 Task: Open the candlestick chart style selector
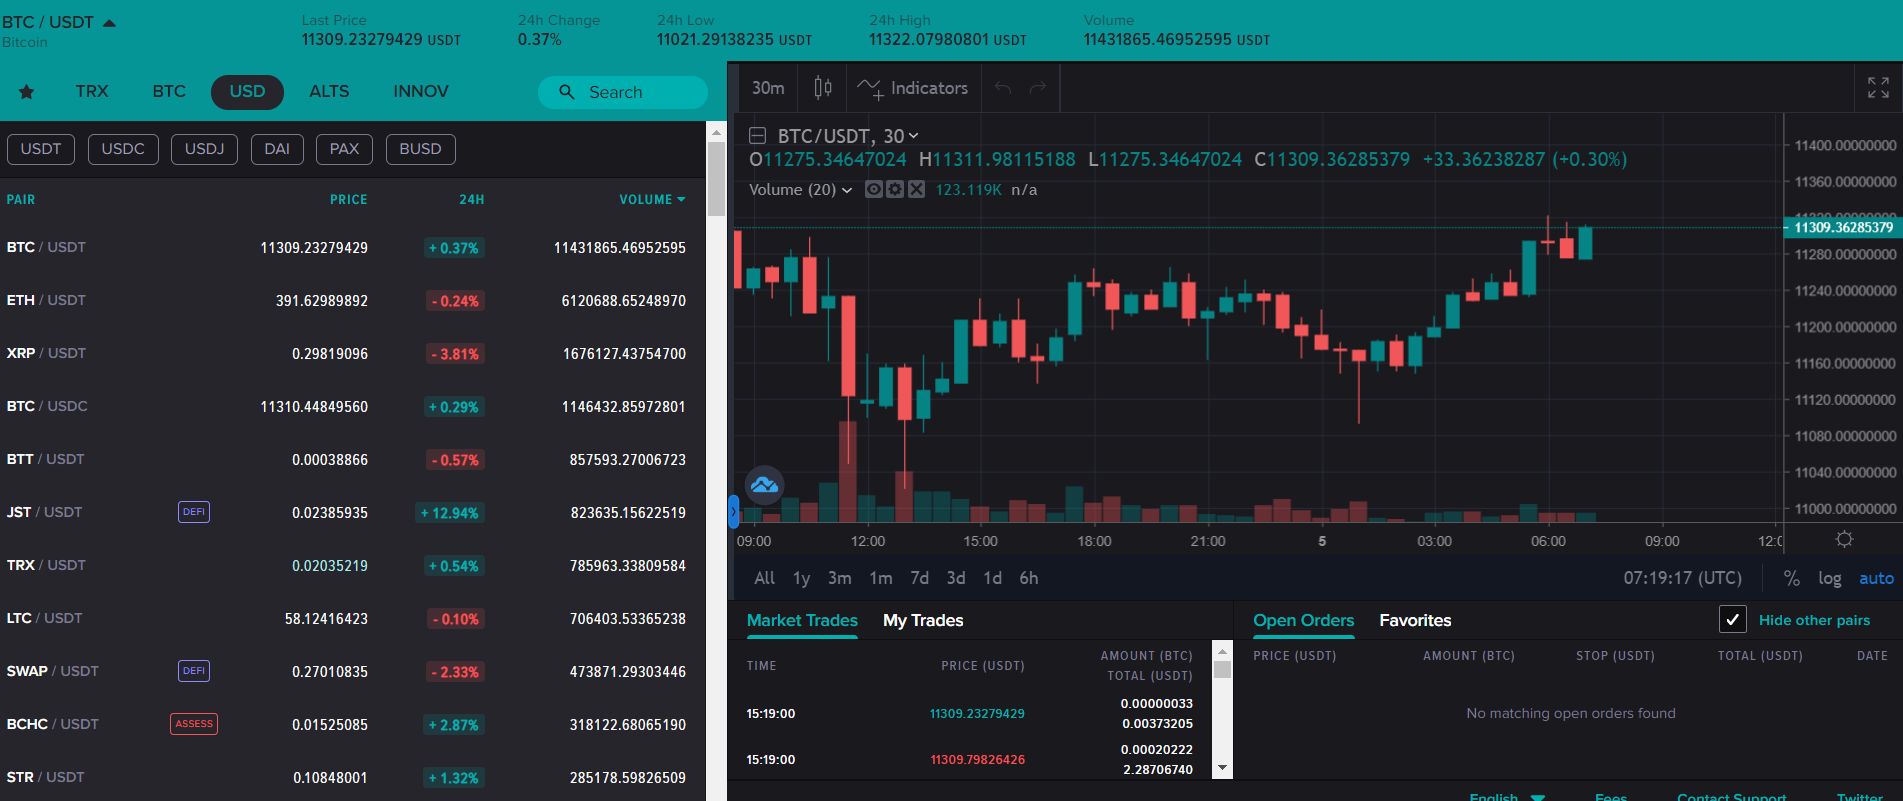(822, 88)
